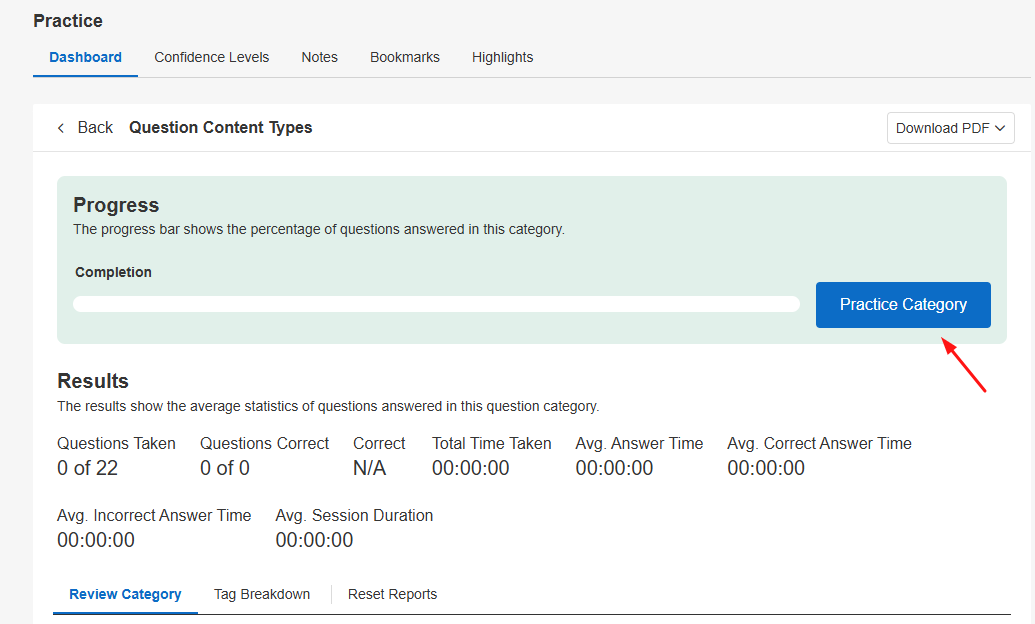Click the Practice page heading
1035x624 pixels.
[68, 21]
